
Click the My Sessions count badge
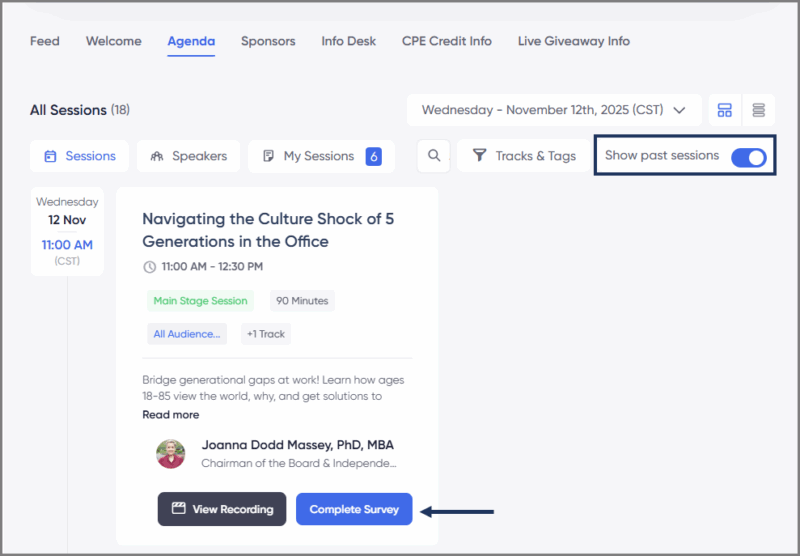coord(373,156)
